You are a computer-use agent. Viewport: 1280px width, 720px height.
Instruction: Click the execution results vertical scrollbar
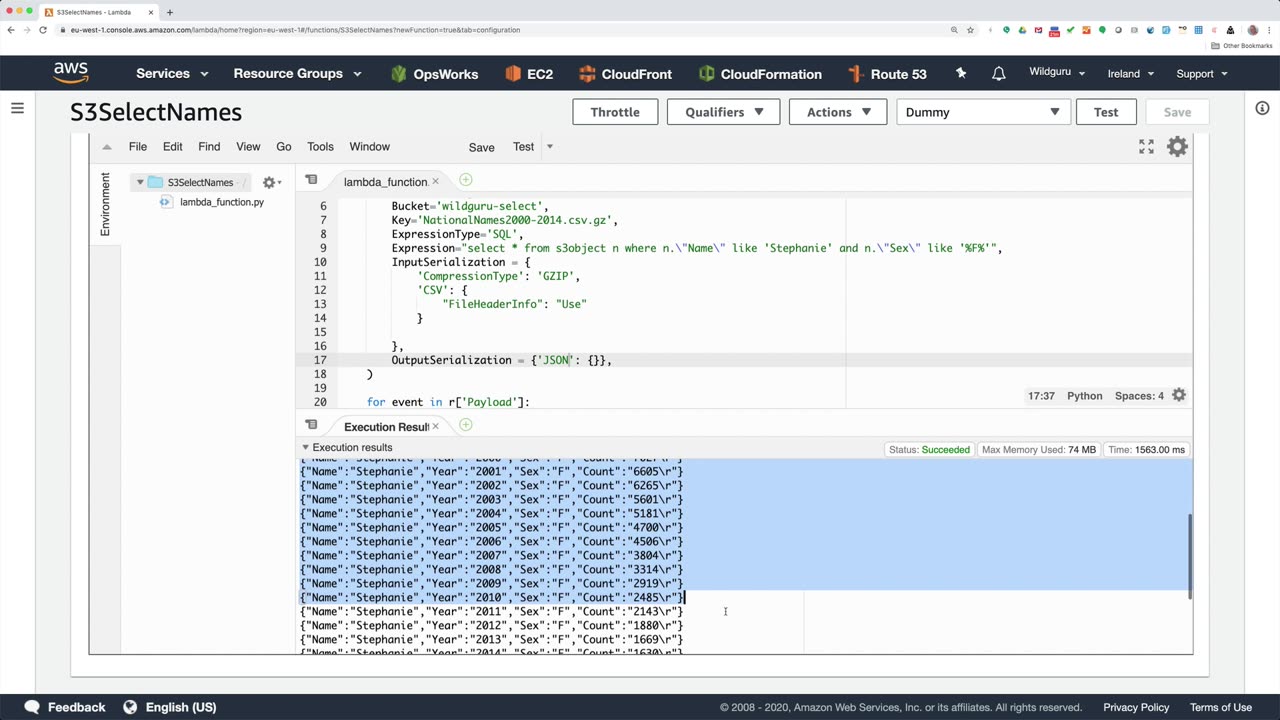[x=1189, y=556]
